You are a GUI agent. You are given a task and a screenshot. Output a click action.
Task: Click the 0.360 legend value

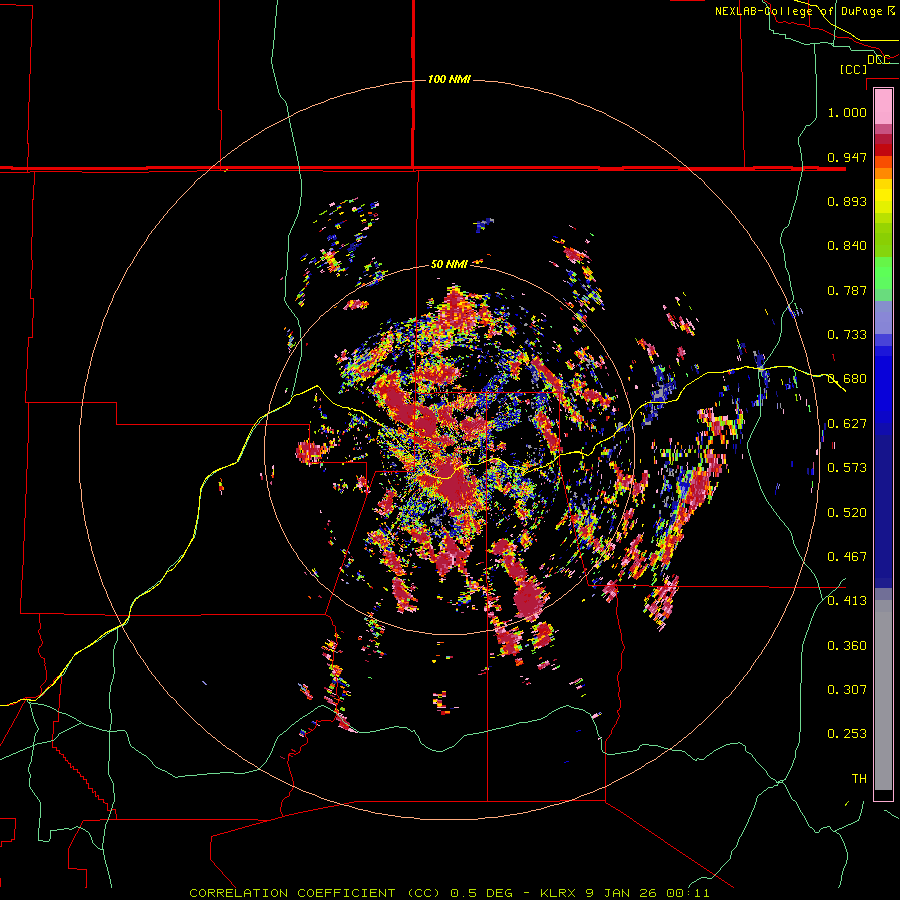pos(847,646)
